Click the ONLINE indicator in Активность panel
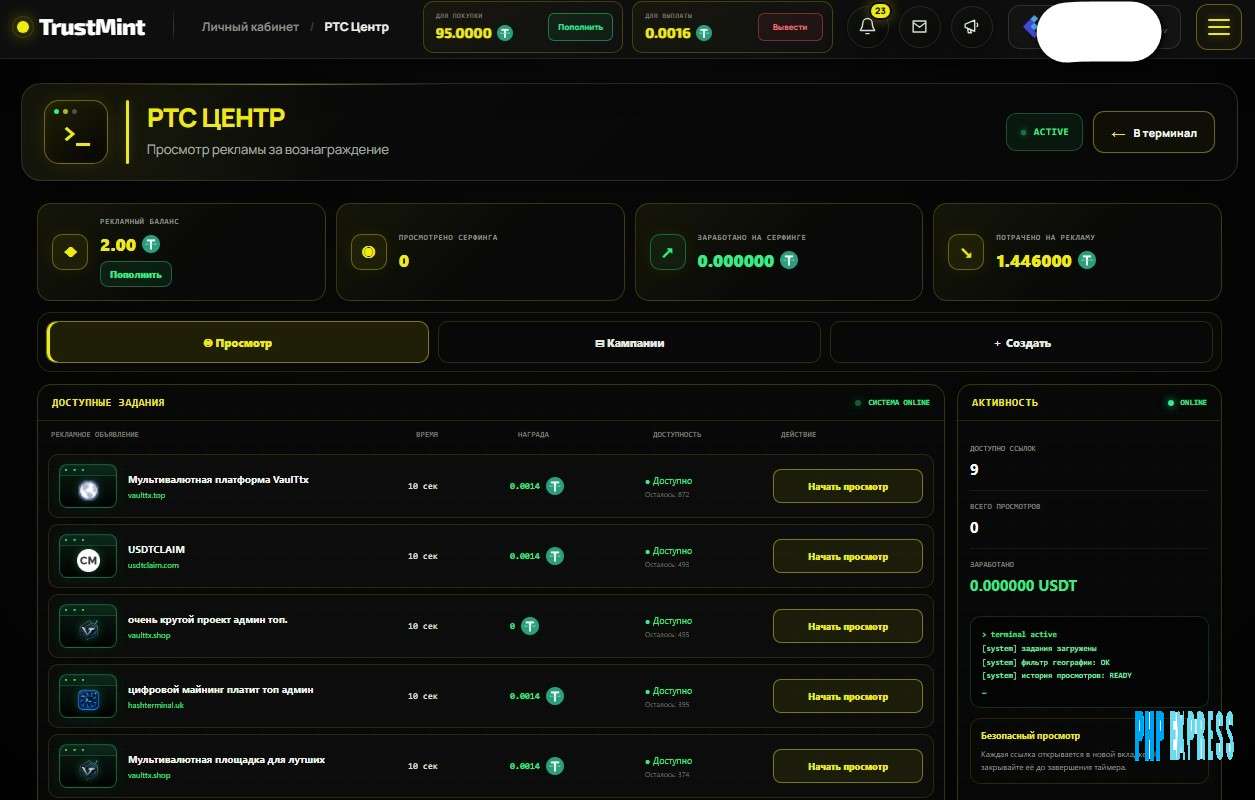The width and height of the screenshot is (1255, 800). pos(1187,402)
